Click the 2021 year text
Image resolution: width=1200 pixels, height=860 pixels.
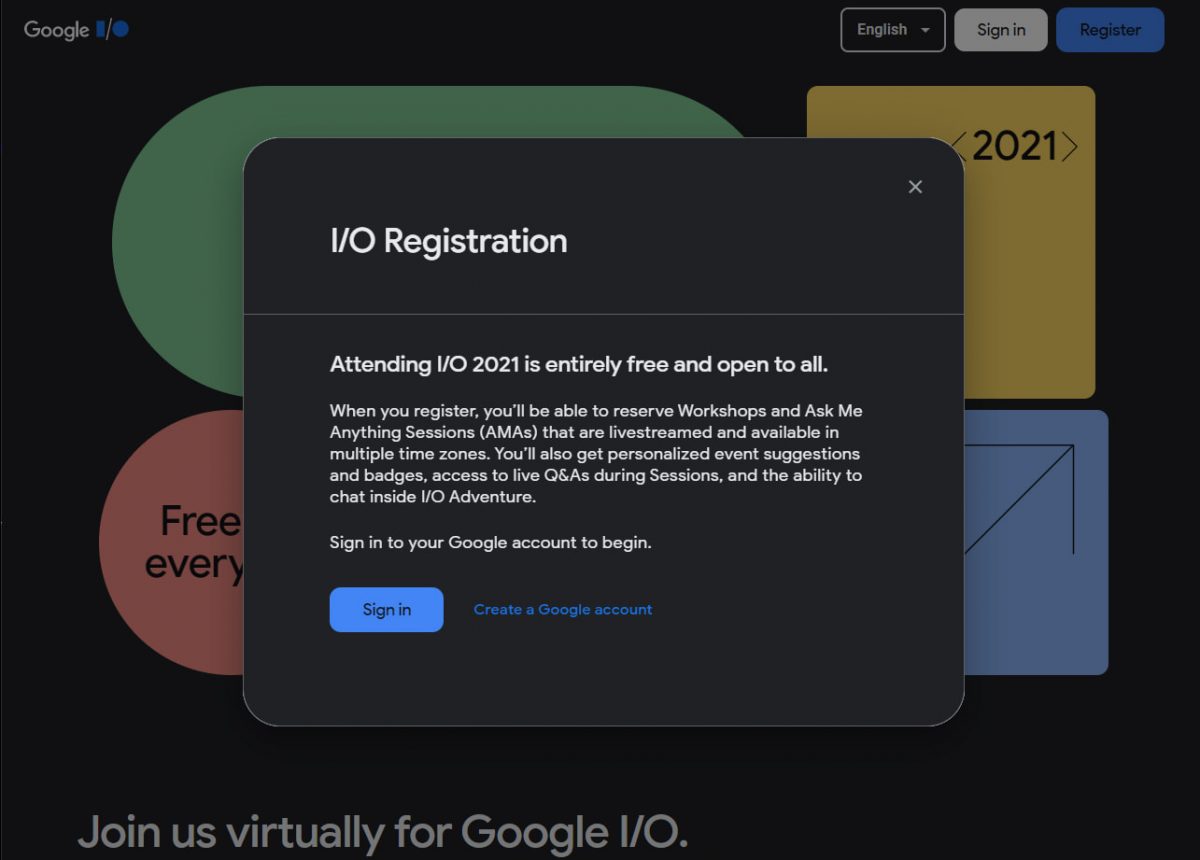[x=1014, y=147]
